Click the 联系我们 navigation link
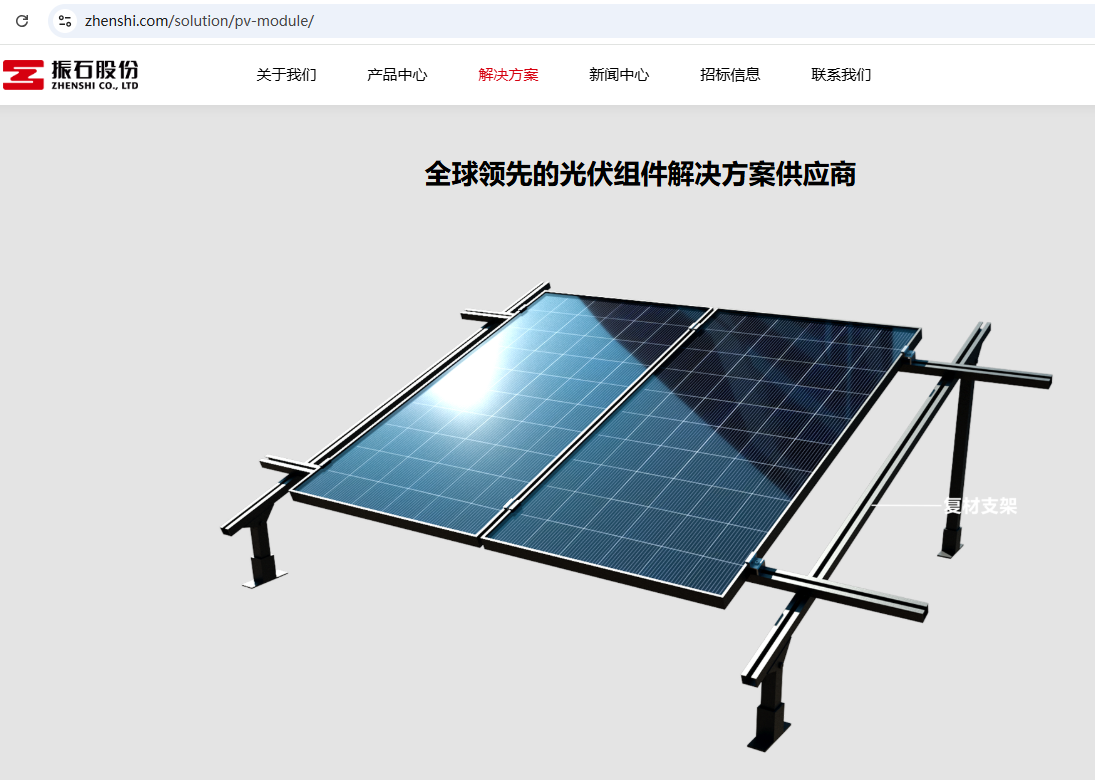Viewport: 1095px width, 780px height. 842,75
